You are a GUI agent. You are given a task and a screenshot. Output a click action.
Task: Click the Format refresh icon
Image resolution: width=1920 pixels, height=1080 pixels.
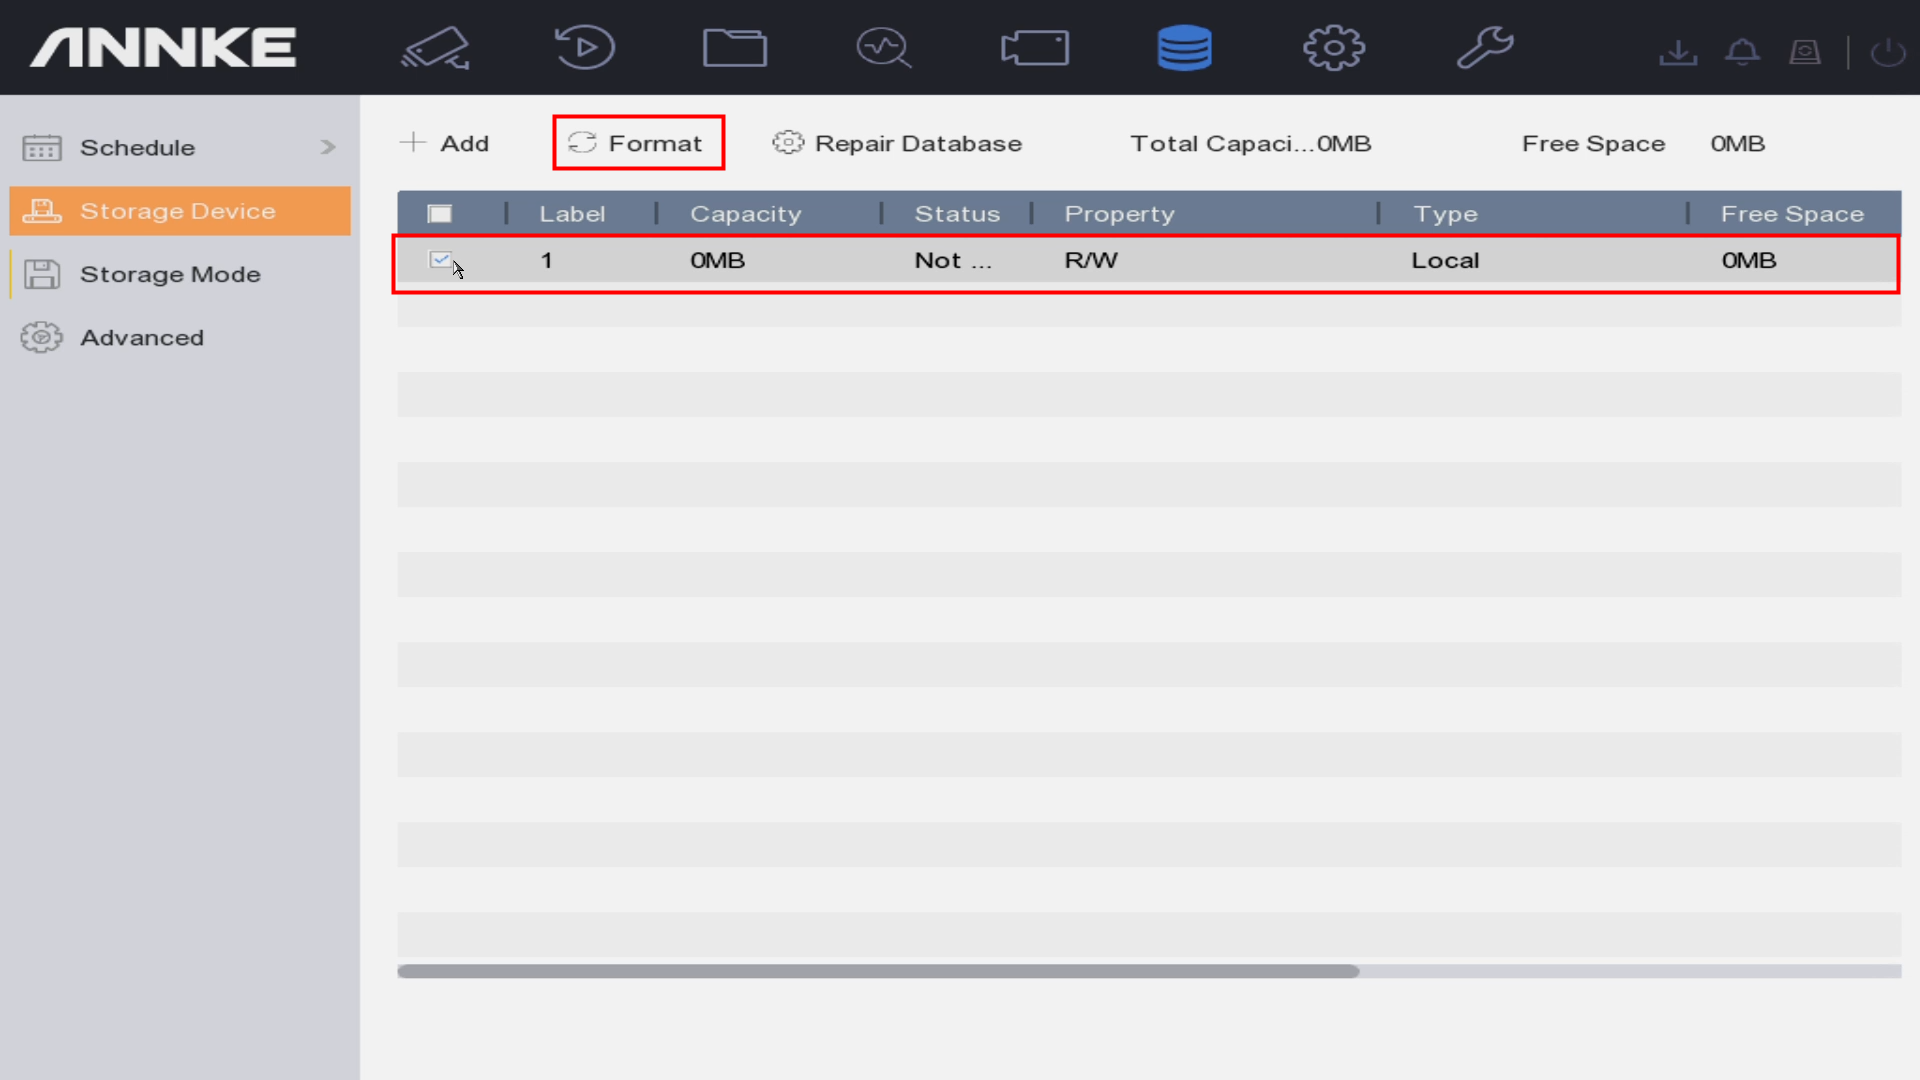click(x=582, y=143)
